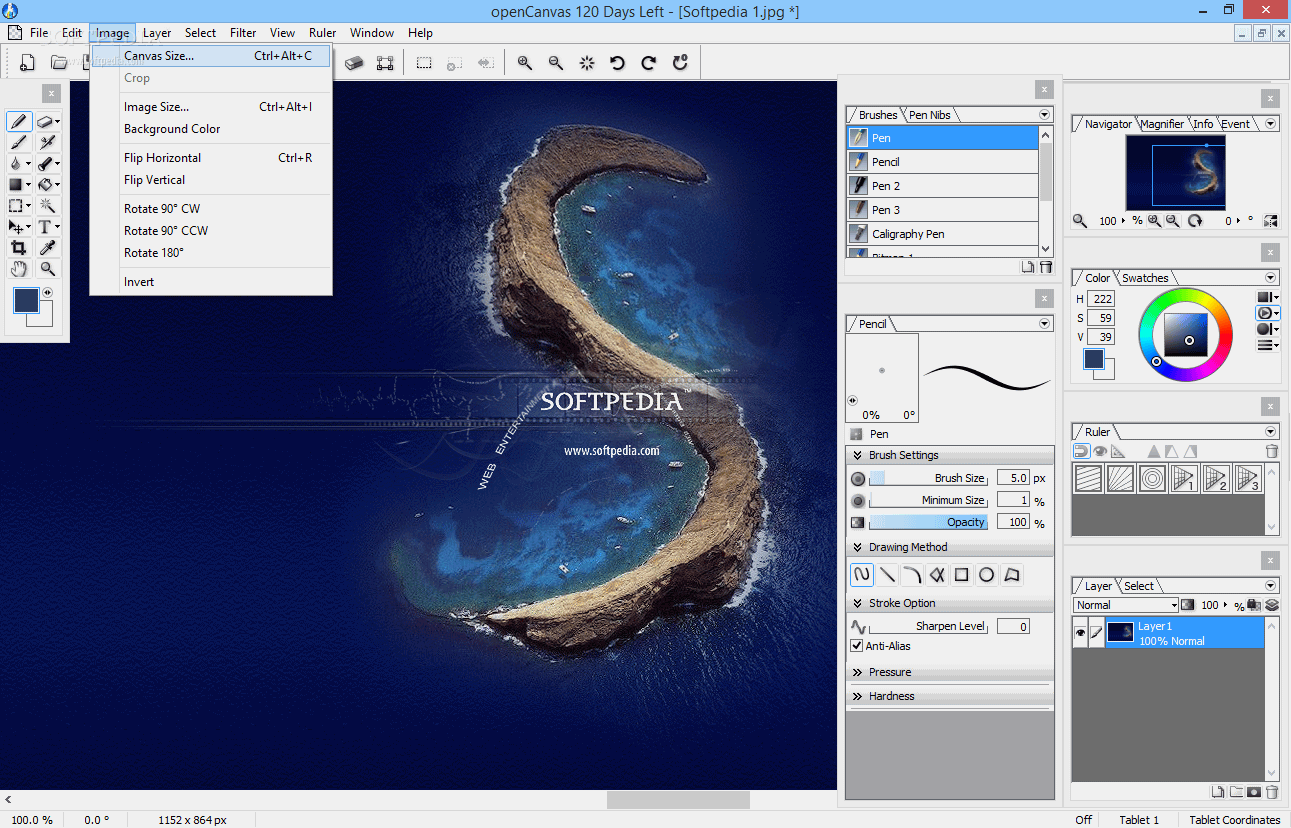
Task: Switch to the Pen Nibs tab
Action: coord(929,115)
